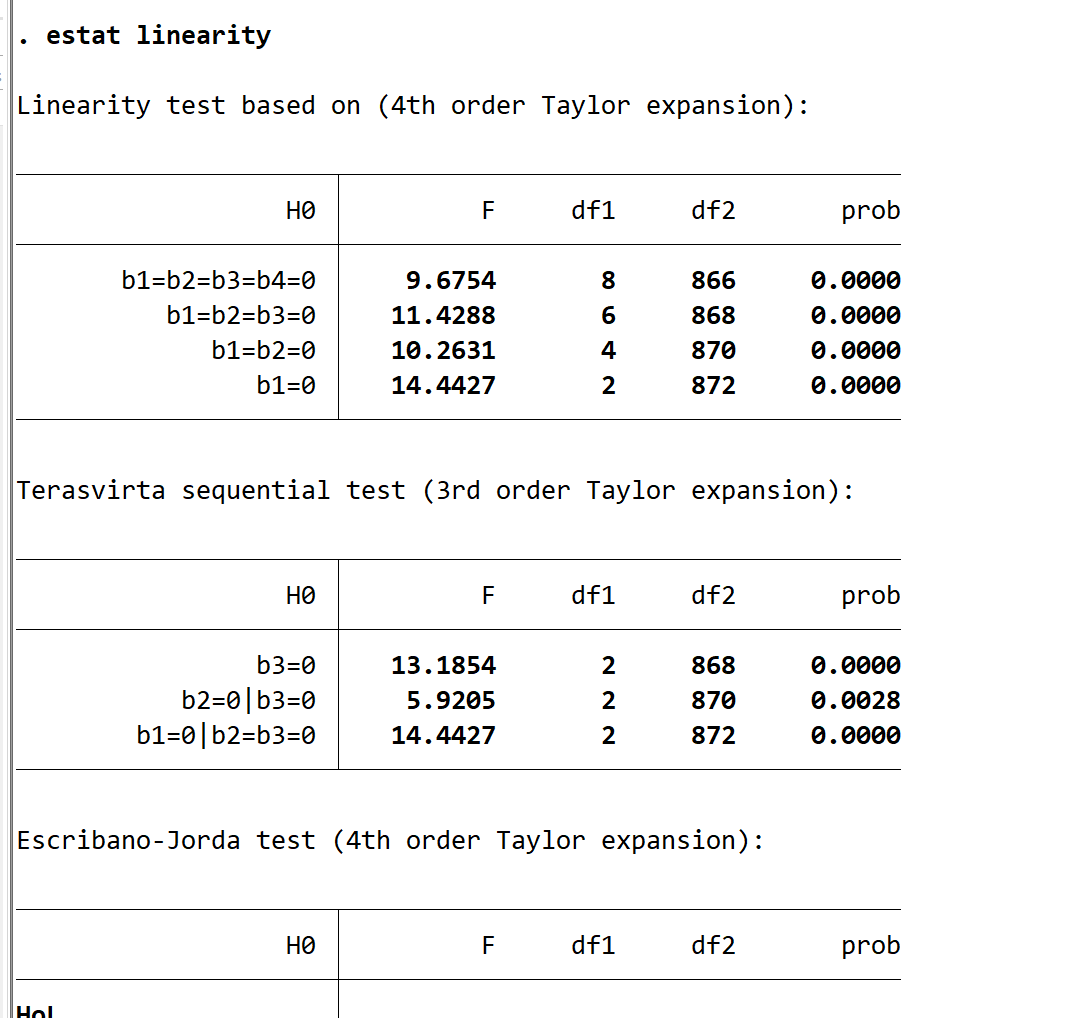1089x1018 pixels.
Task: Click the F value 10.2631
Action: [x=443, y=351]
